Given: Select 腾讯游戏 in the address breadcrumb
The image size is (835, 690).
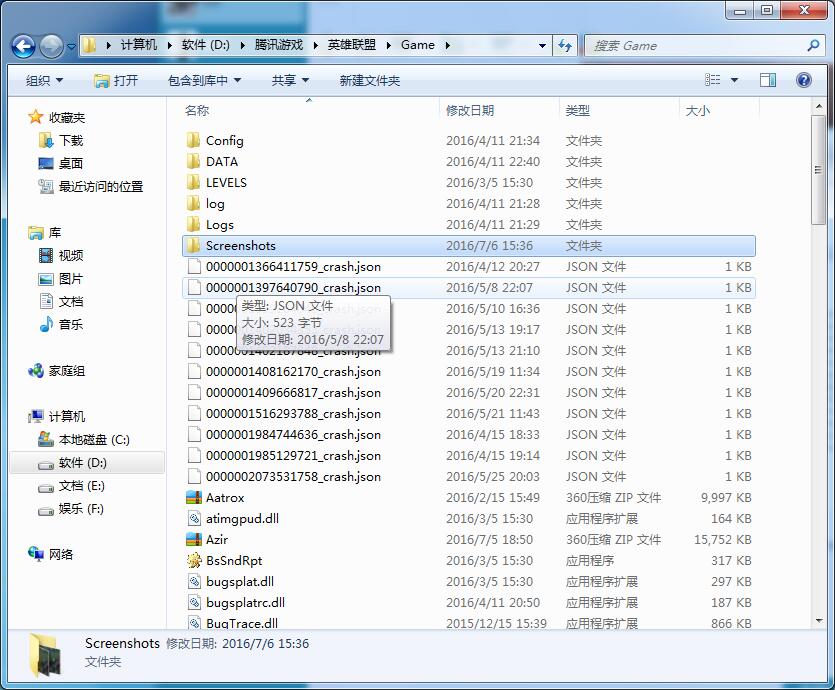Looking at the screenshot, I should coord(279,45).
